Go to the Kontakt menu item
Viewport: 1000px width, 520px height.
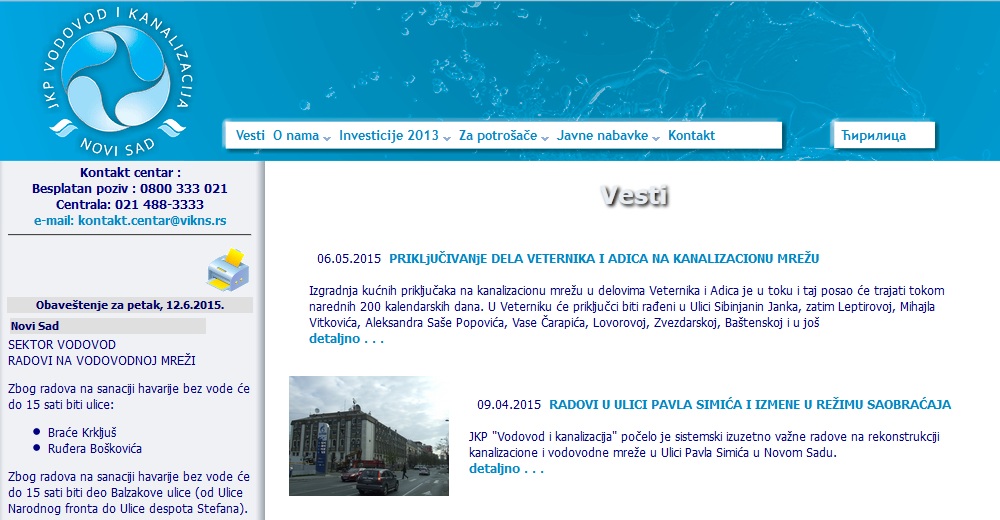point(691,136)
